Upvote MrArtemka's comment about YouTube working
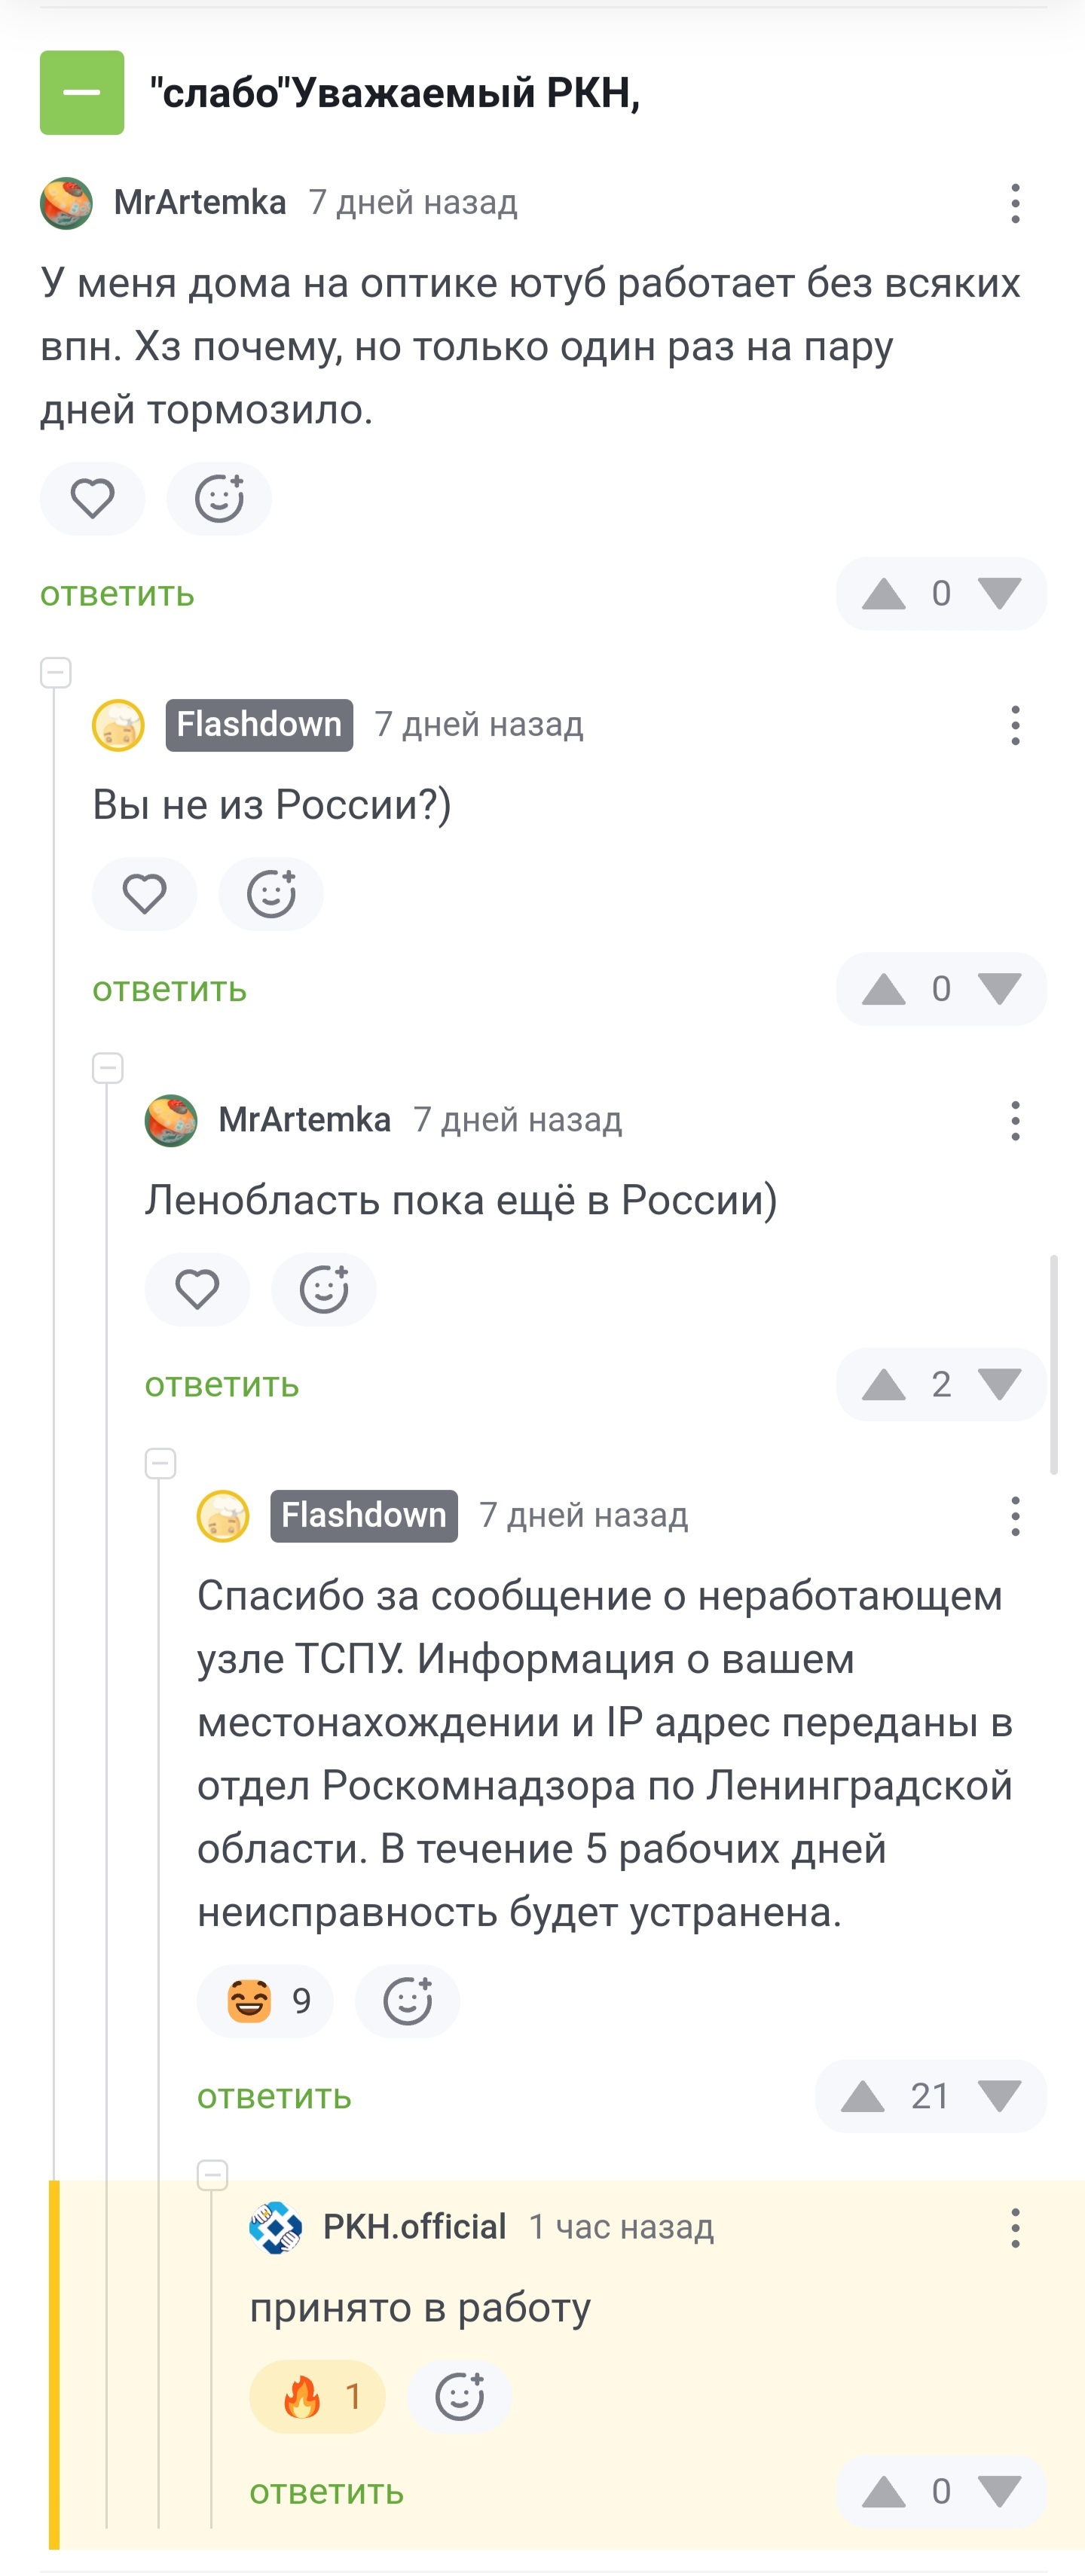The width and height of the screenshot is (1085, 2576). 884,594
